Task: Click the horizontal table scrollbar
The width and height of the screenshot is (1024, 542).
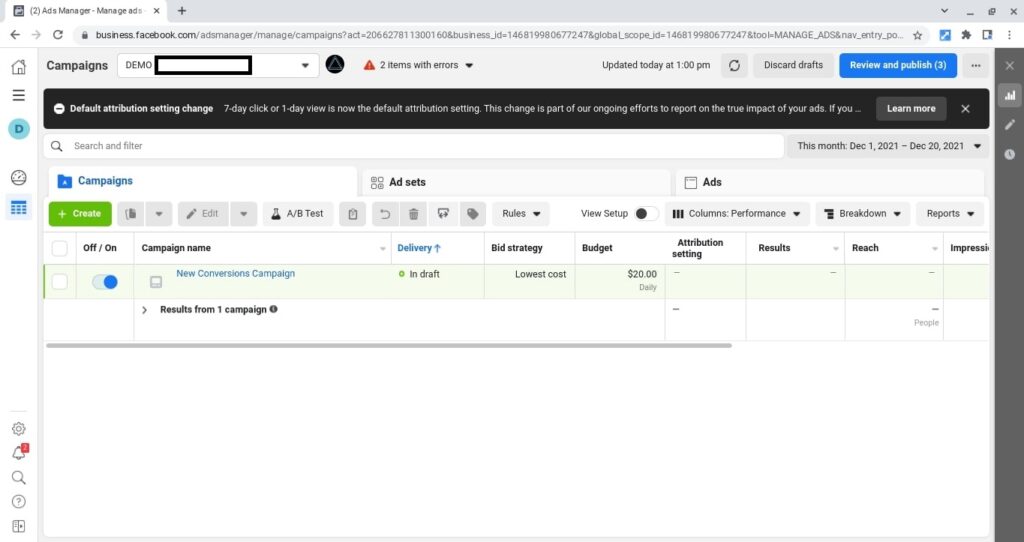Action: pyautogui.click(x=389, y=345)
